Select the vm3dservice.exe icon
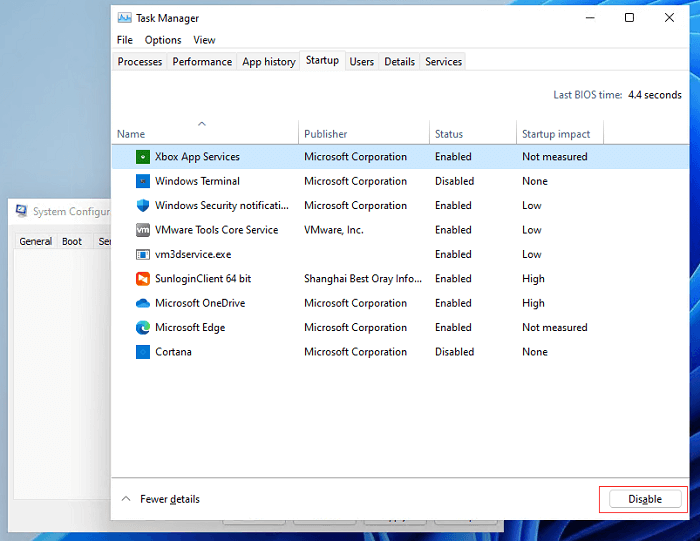This screenshot has height=541, width=700. pyautogui.click(x=143, y=254)
